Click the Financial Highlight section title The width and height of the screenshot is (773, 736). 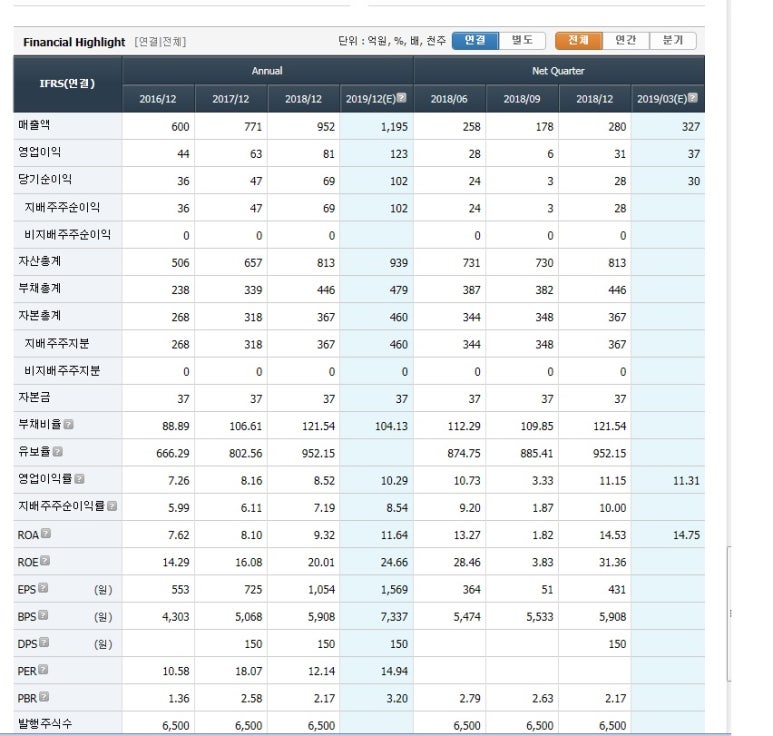(x=74, y=42)
